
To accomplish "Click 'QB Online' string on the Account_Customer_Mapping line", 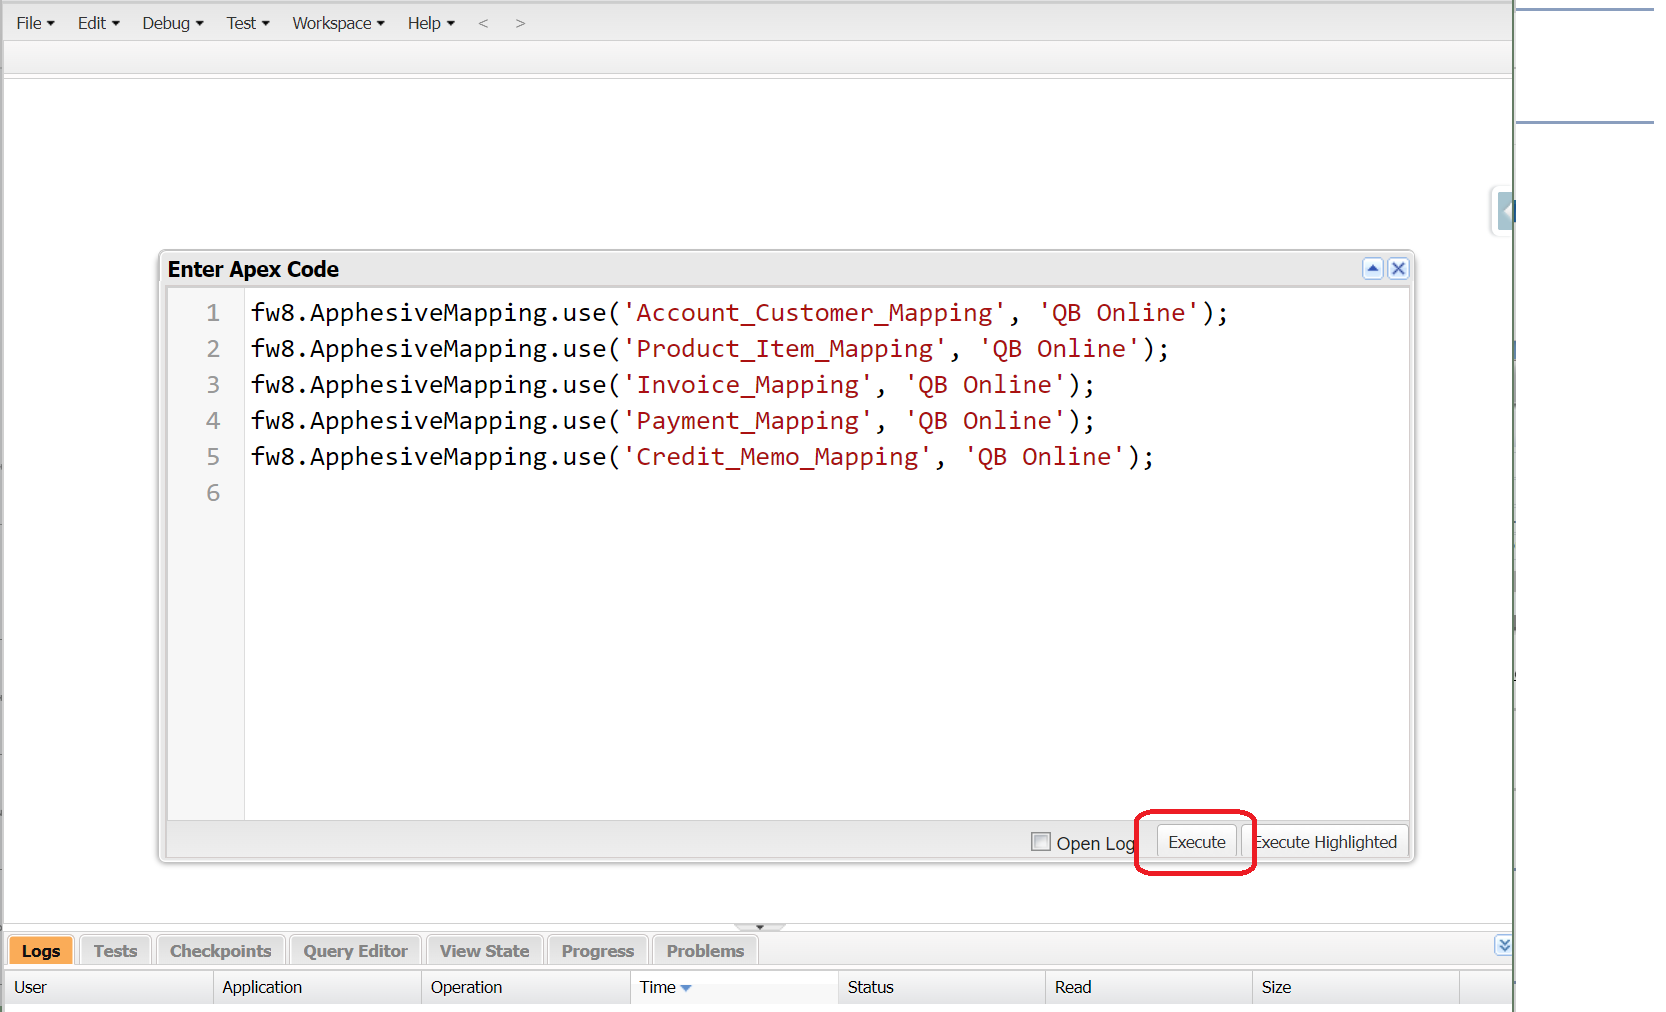I will point(1118,313).
